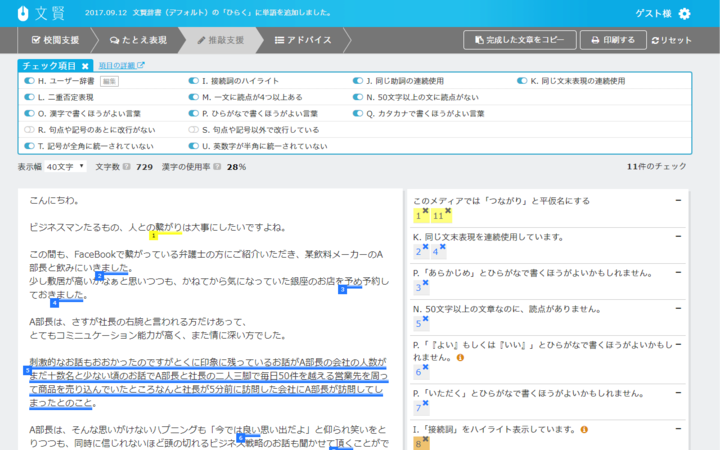Collapse the P.「あらかじめ」 check item
Image resolution: width=720 pixels, height=450 pixels.
click(678, 272)
